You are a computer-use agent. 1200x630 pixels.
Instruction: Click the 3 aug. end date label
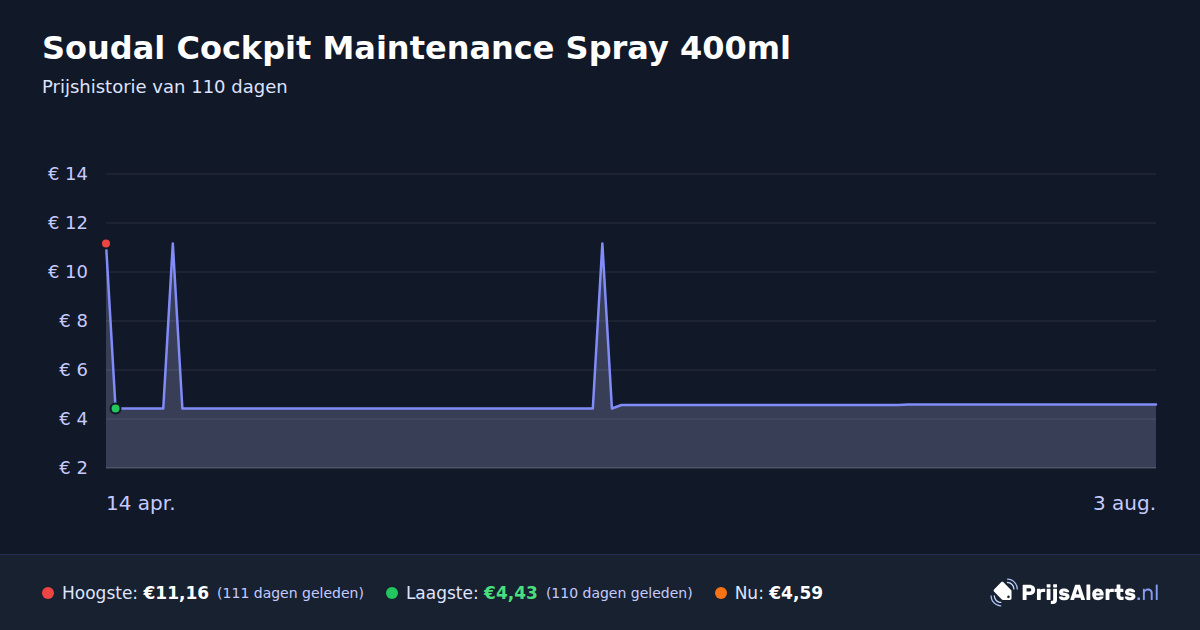click(x=1124, y=503)
